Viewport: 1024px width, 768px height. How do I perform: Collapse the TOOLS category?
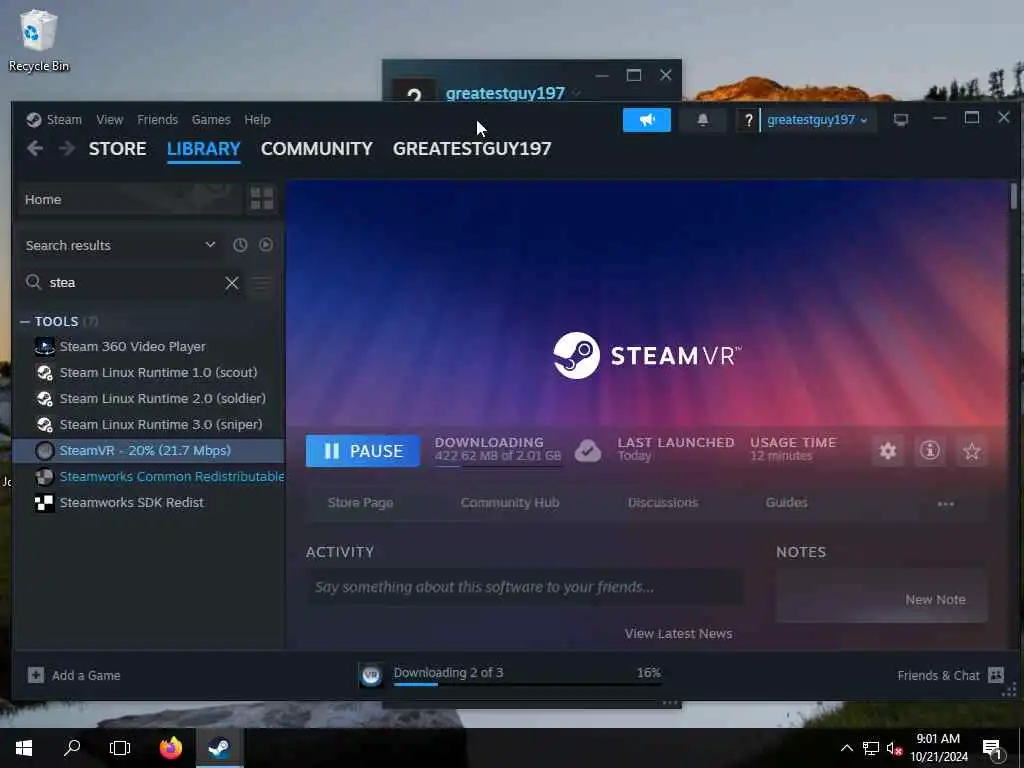coord(25,321)
